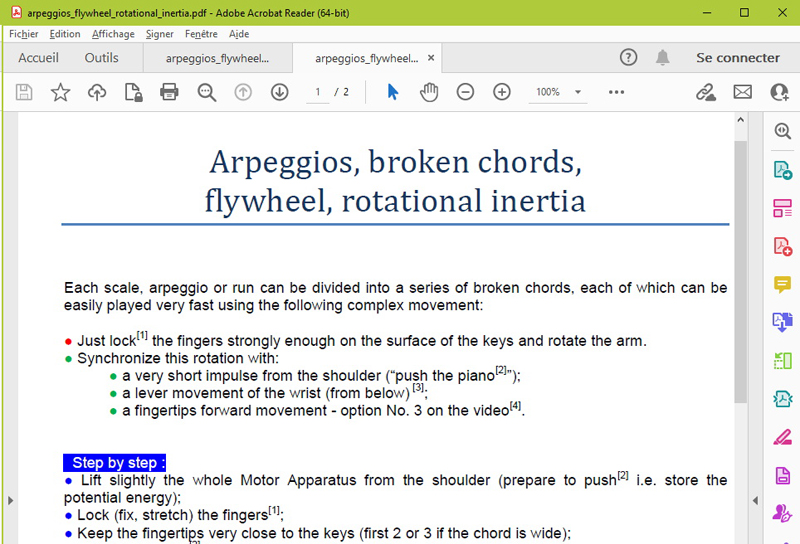Go to the next page arrow
This screenshot has height=544, width=800.
tap(279, 92)
